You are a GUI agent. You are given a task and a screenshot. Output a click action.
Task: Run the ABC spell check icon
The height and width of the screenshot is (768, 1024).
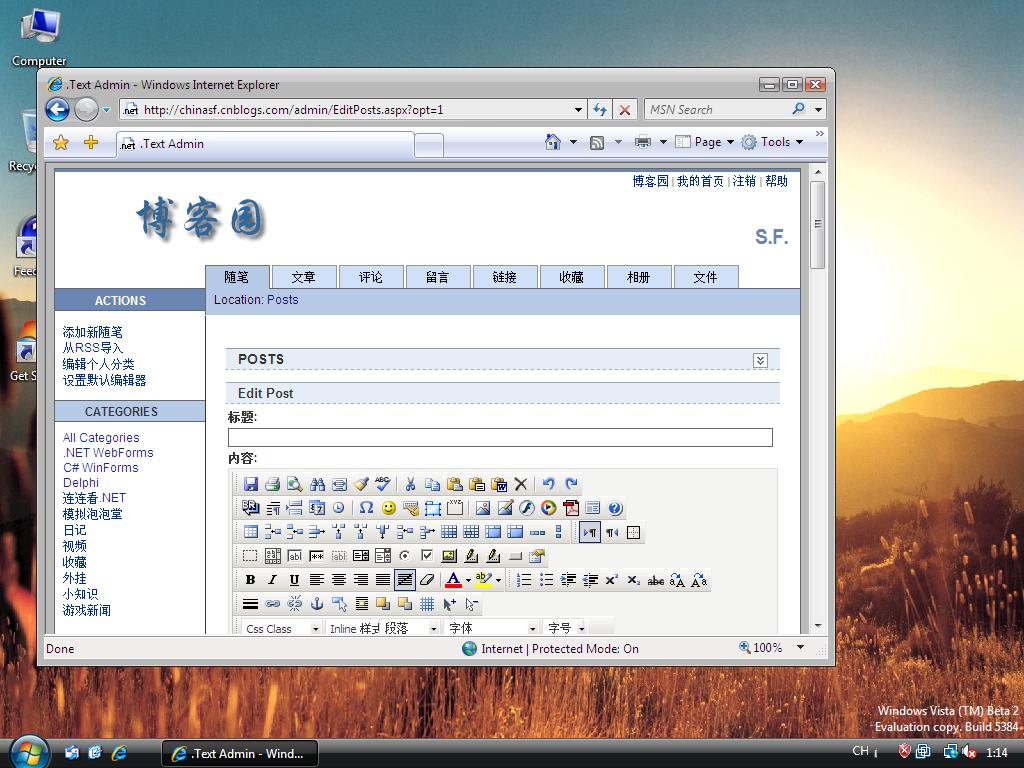[x=383, y=484]
